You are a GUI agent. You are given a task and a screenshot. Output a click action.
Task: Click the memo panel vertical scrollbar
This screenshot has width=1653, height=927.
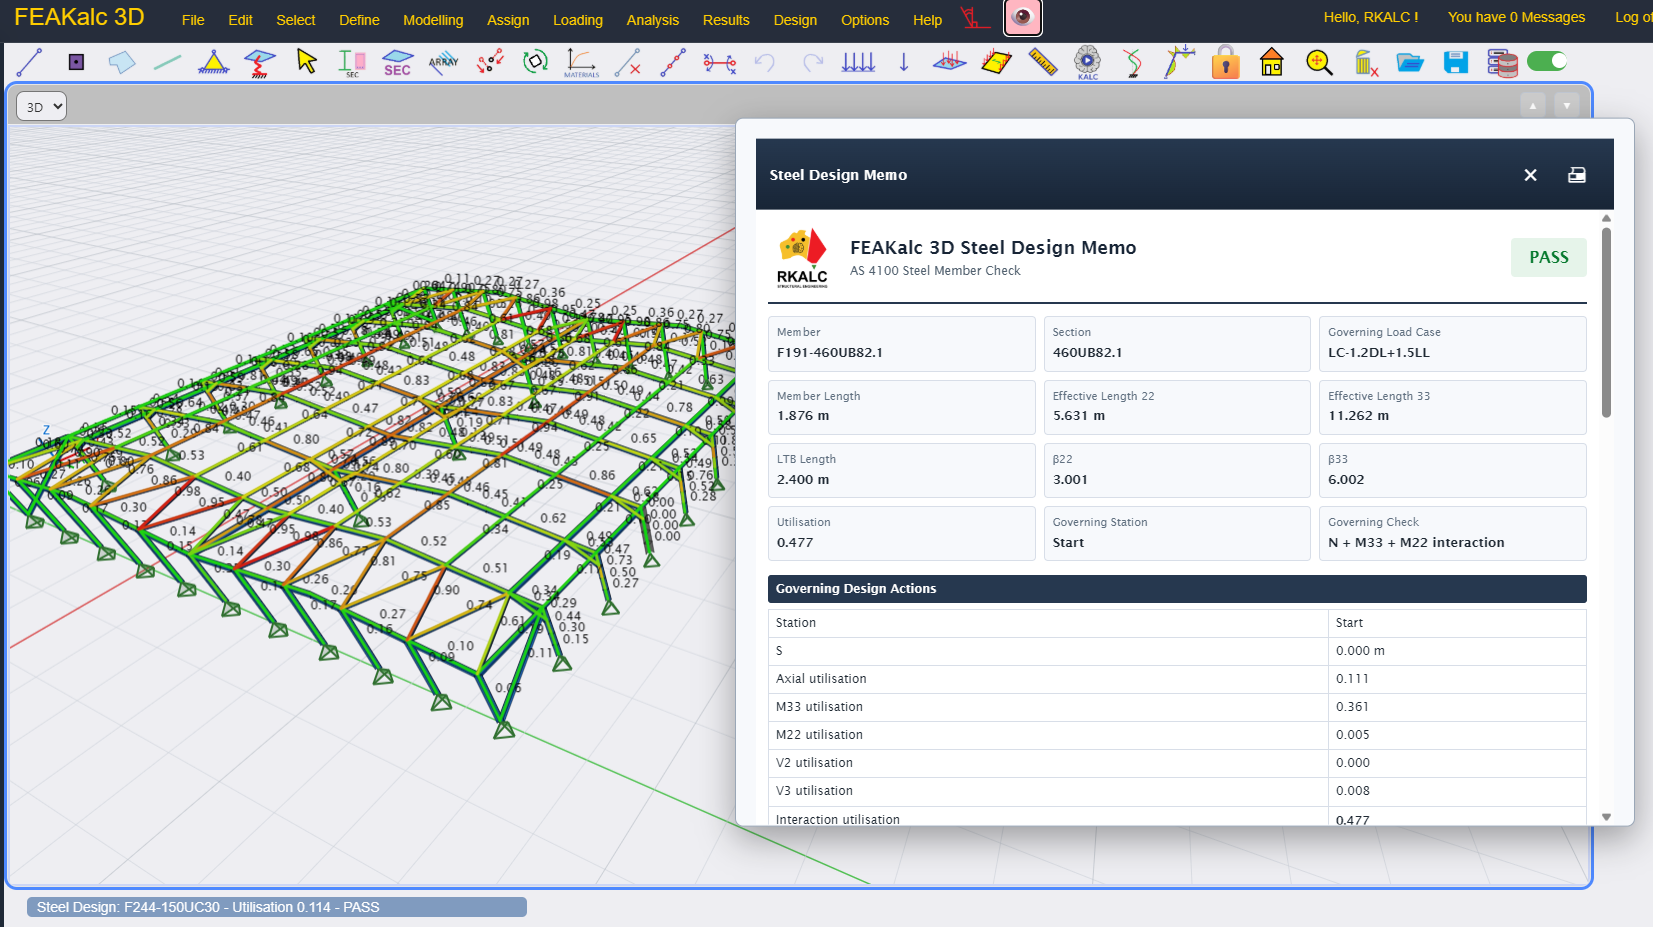tap(1606, 322)
